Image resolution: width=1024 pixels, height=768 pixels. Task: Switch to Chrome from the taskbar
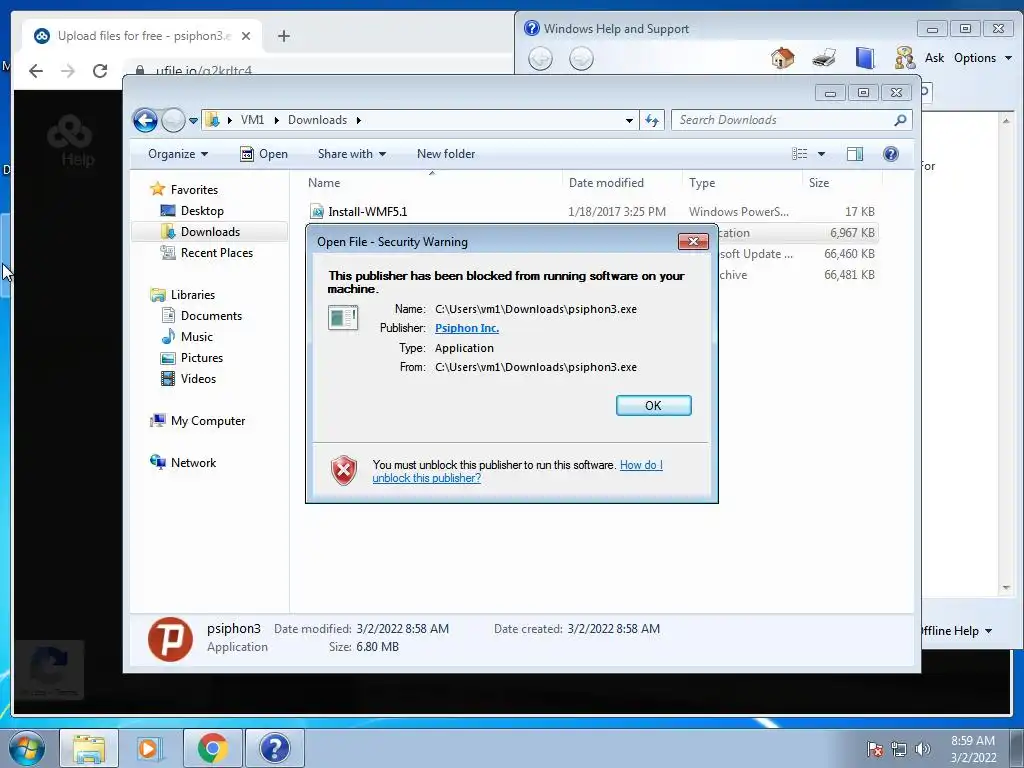(x=212, y=748)
